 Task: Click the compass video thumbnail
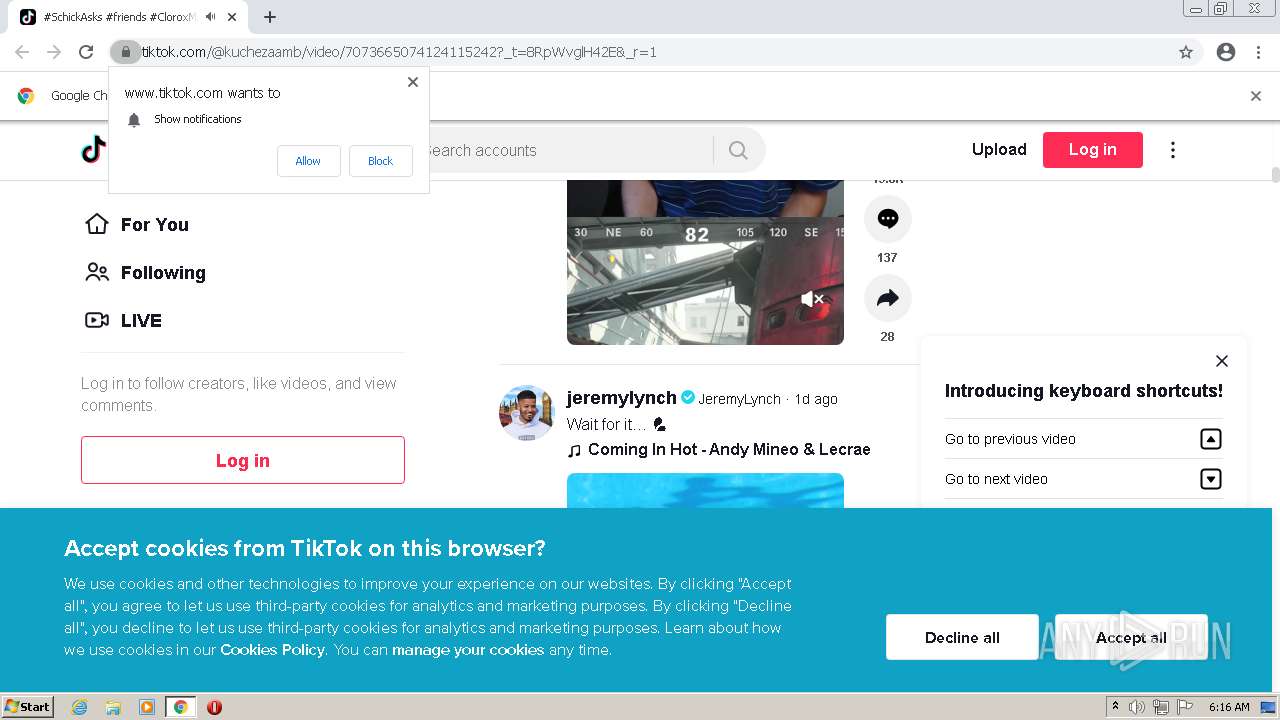[x=705, y=262]
